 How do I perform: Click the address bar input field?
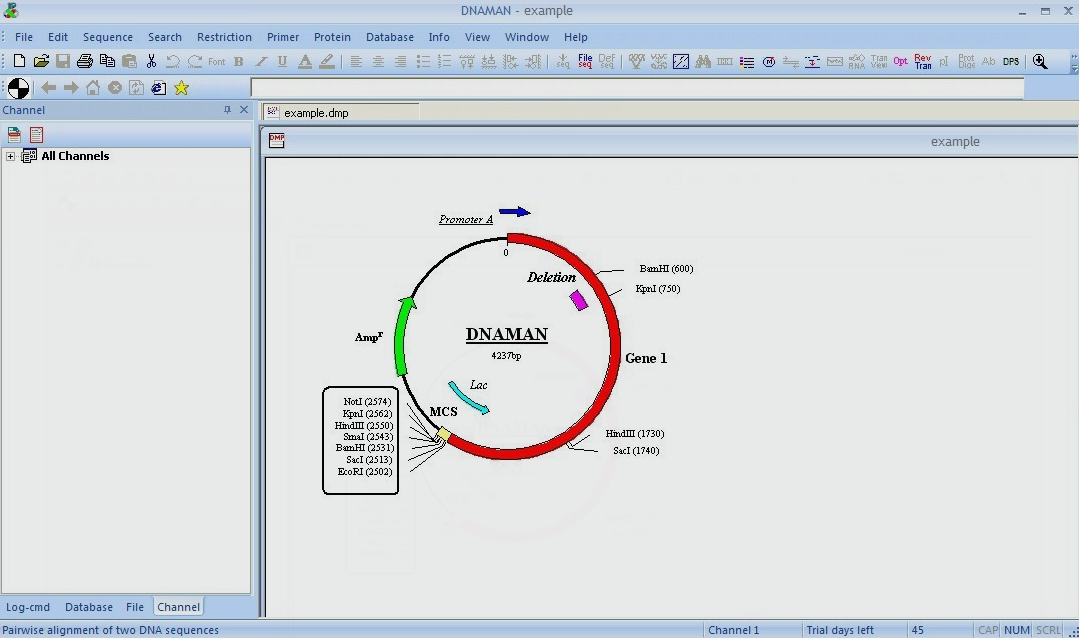coord(637,88)
